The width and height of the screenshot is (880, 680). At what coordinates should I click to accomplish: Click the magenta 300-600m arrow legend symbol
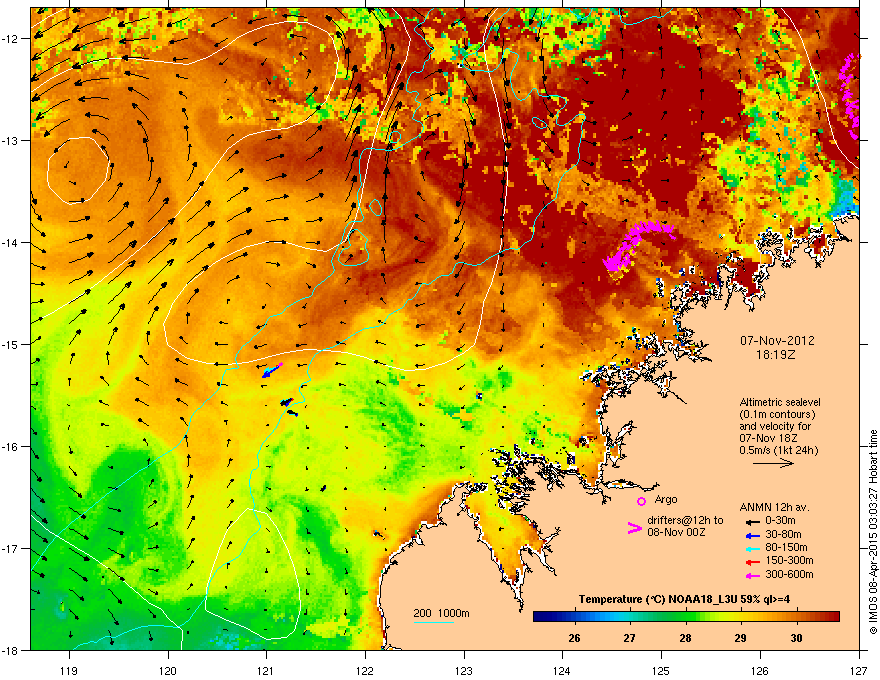pyautogui.click(x=752, y=576)
